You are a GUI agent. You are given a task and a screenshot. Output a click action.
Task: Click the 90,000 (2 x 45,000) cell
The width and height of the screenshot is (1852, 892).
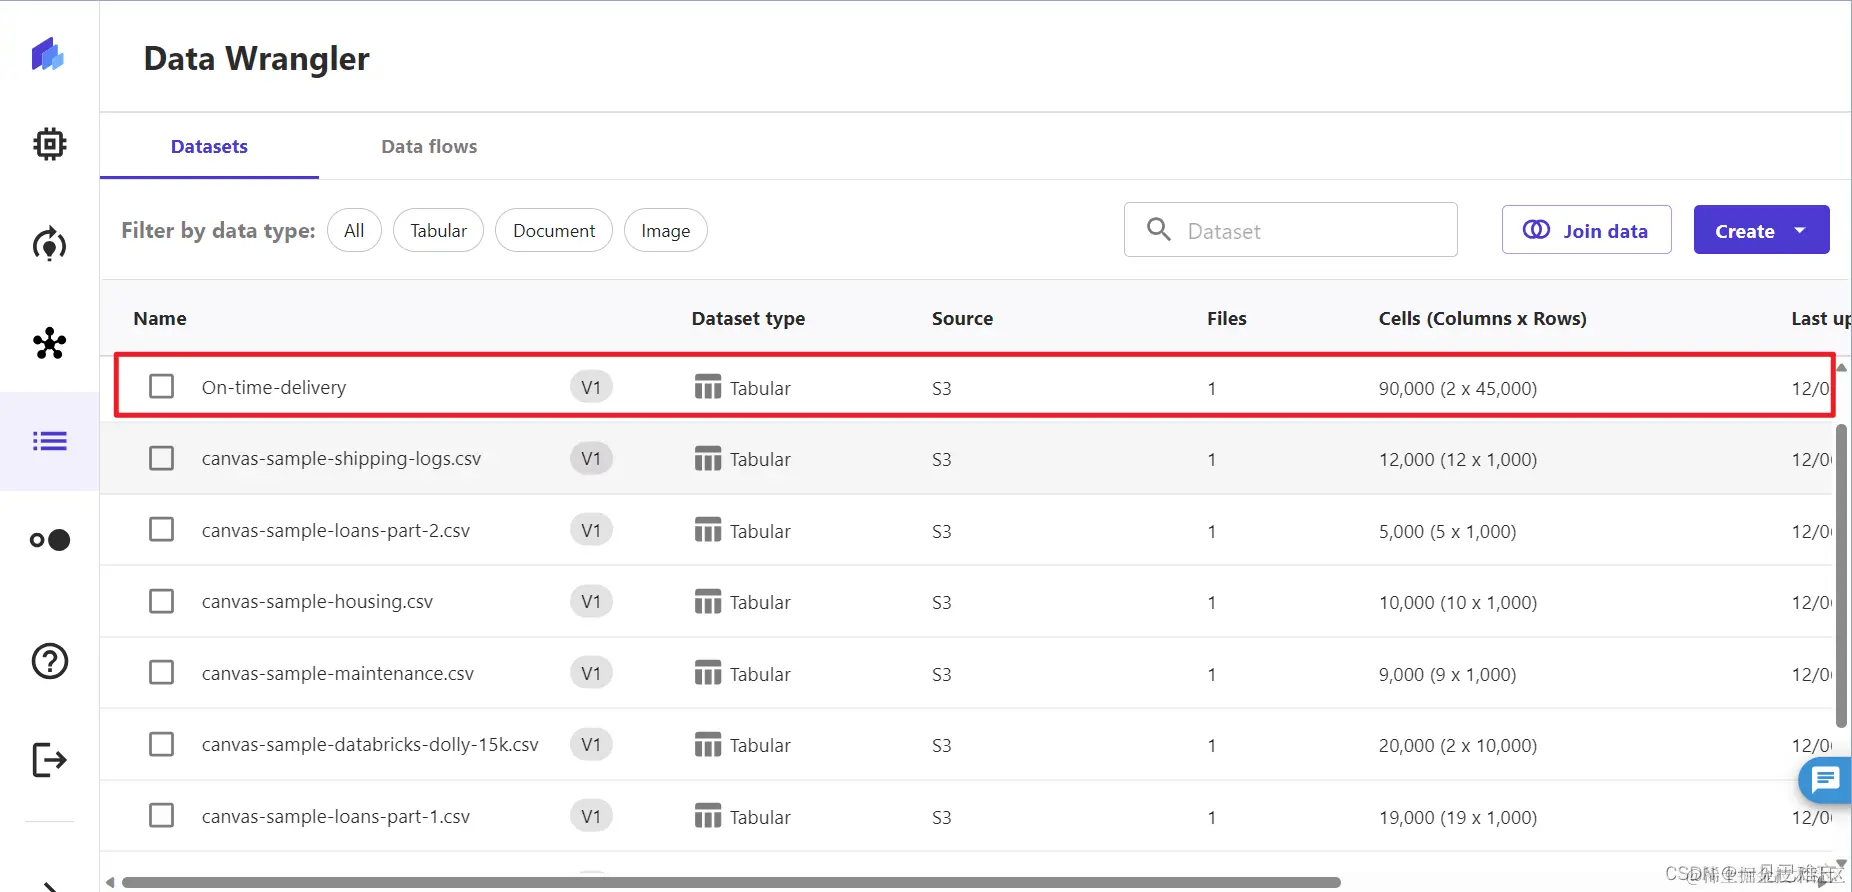pyautogui.click(x=1458, y=388)
